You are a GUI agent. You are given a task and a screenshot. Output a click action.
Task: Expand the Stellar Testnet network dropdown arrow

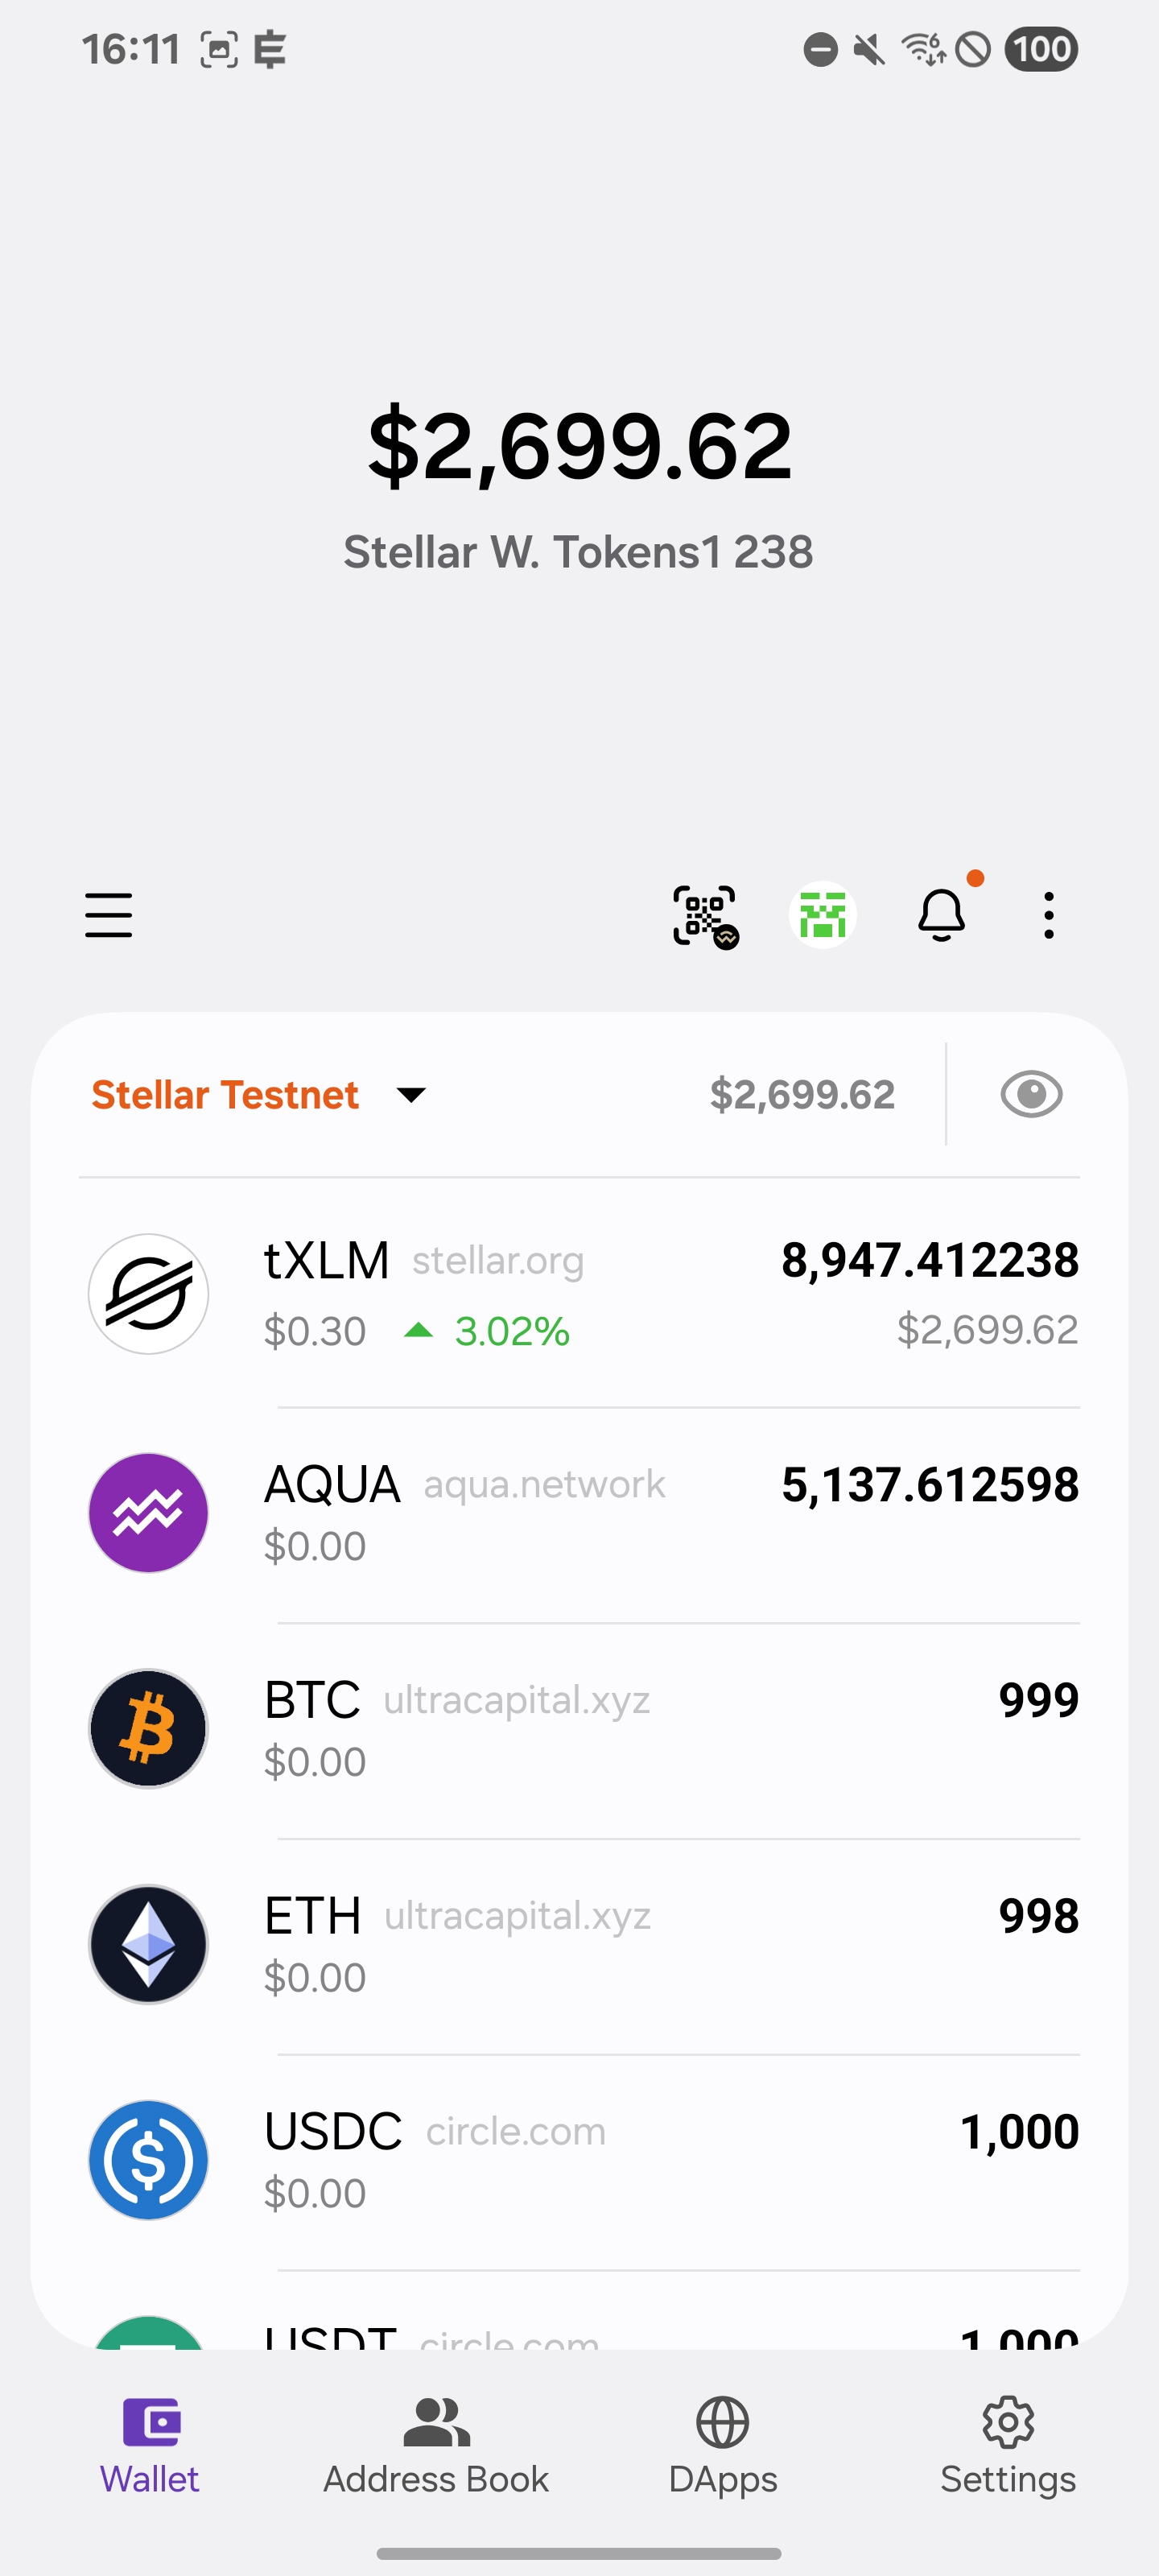point(411,1094)
